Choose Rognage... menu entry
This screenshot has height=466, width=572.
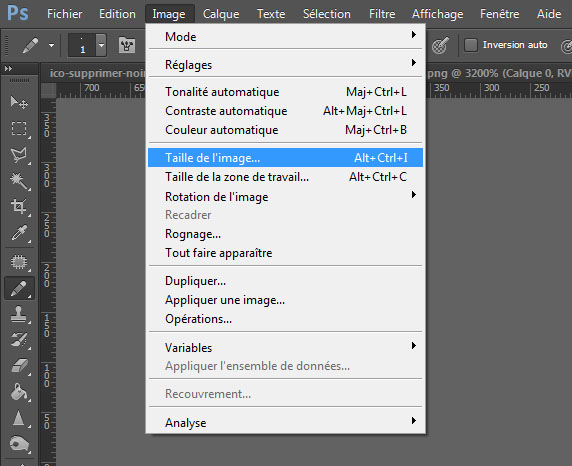[x=285, y=234]
